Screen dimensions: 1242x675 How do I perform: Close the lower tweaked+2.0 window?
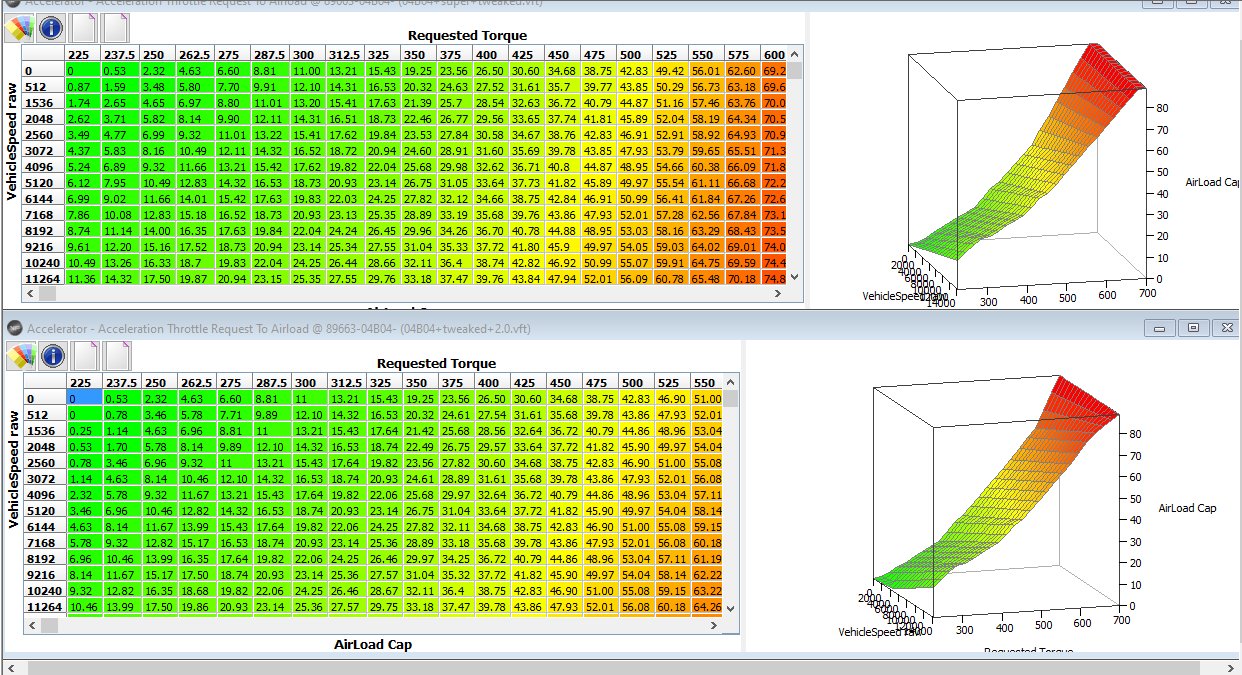[1226, 327]
